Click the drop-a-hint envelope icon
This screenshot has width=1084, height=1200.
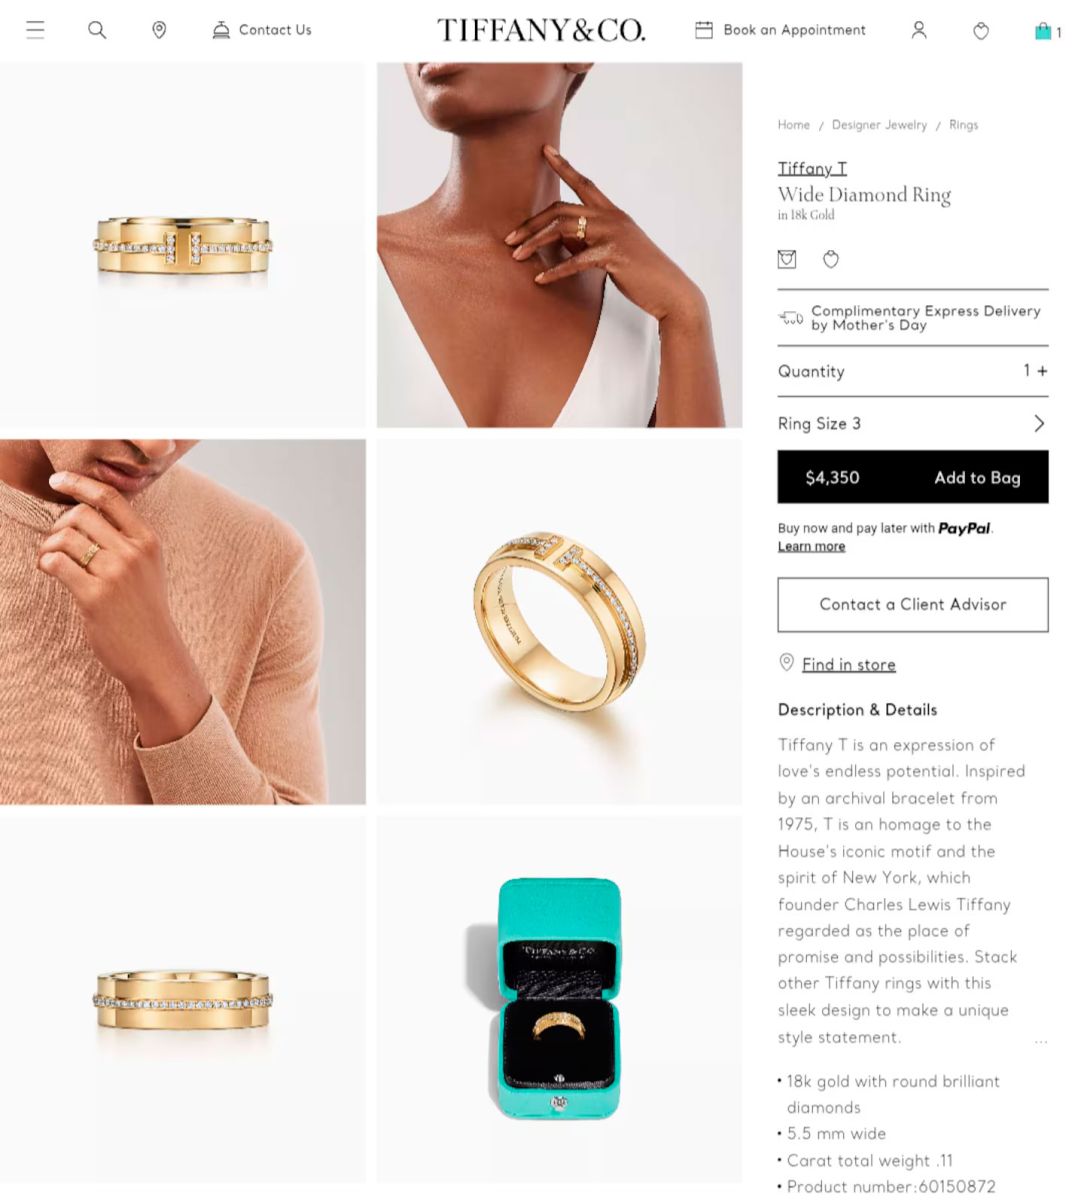[788, 259]
